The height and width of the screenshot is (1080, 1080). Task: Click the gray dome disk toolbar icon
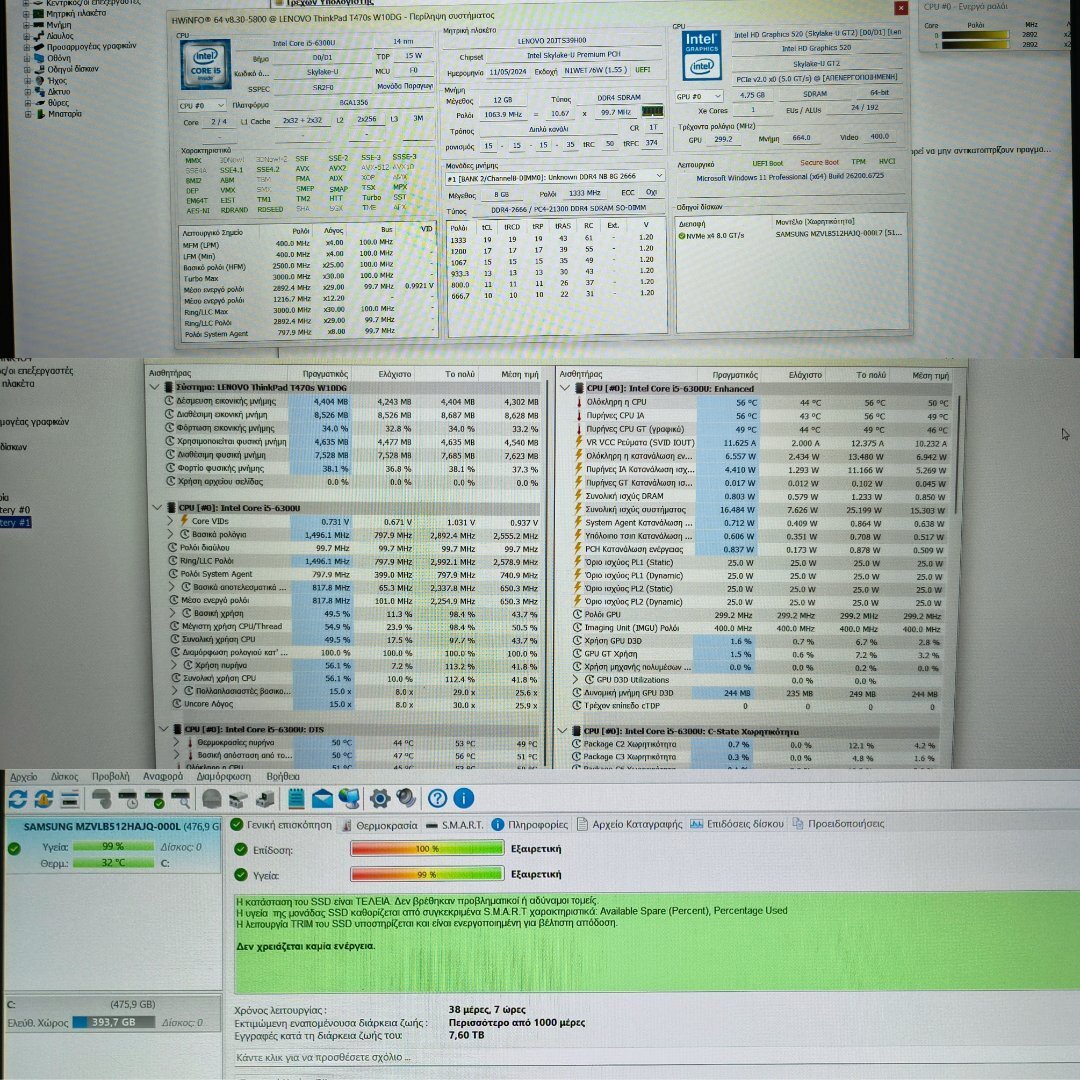(212, 799)
